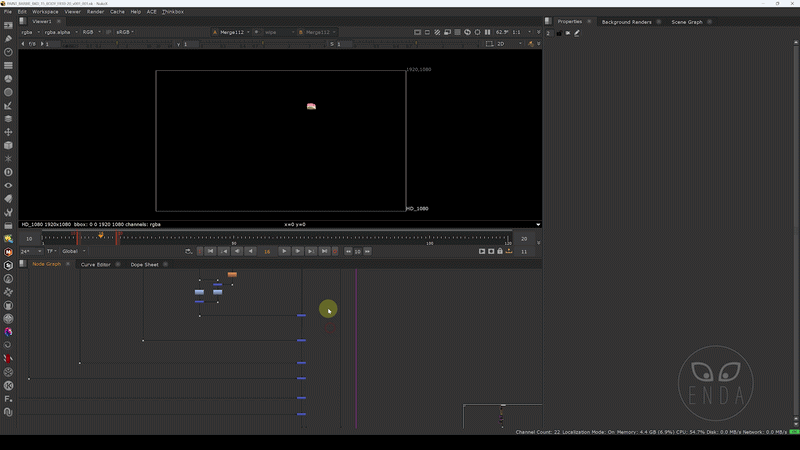Screen dimensions: 800x450
Task: Toggle the lock icon in Properties panel
Action: 559,33
